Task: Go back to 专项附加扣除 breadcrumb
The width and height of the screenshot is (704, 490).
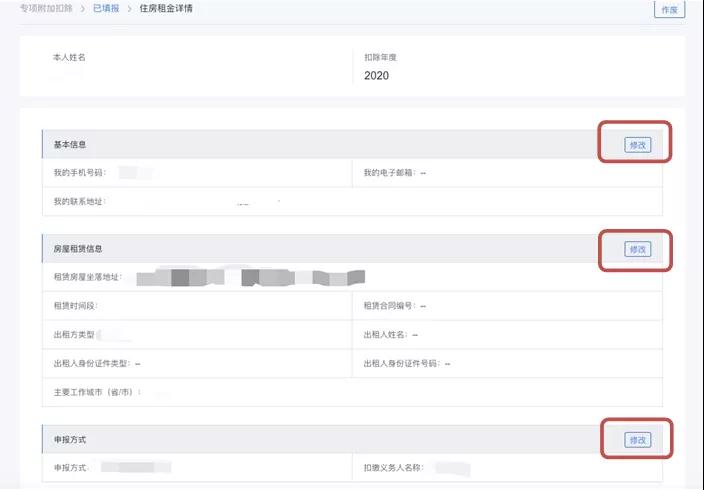Action: tap(46, 8)
